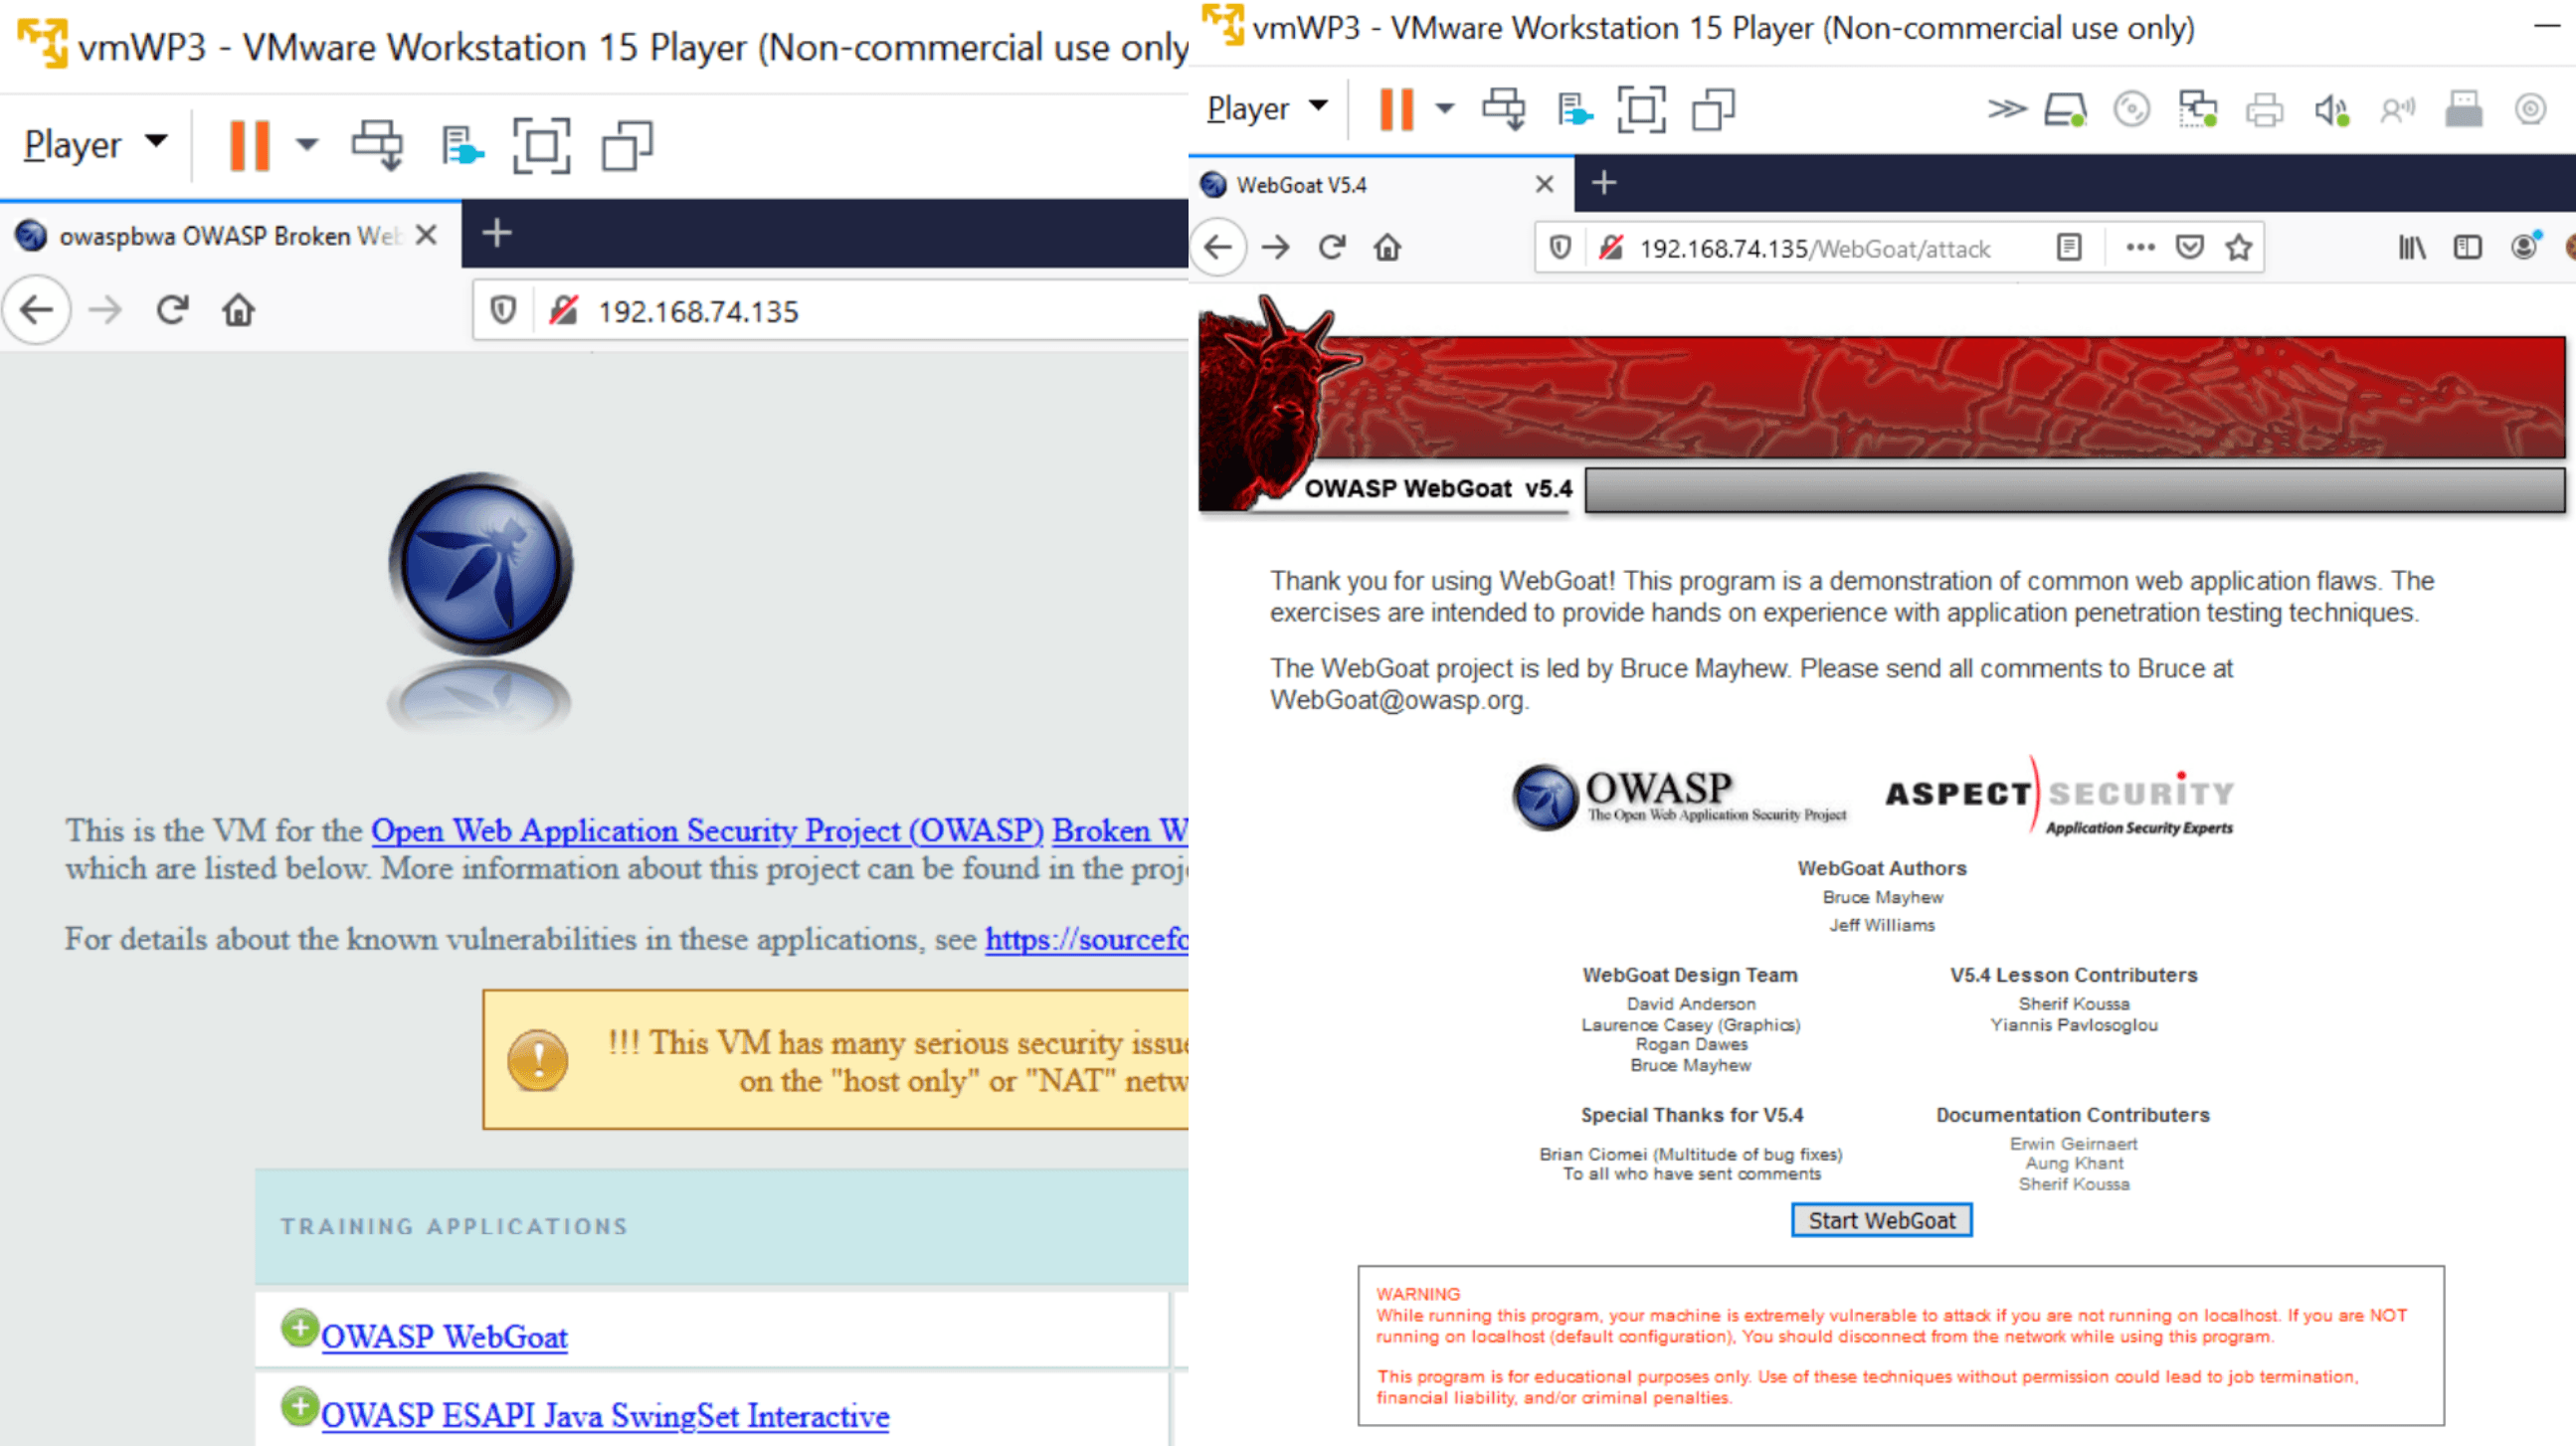Click the sound card device icon
Viewport: 2576px width, 1446px height.
(2331, 109)
